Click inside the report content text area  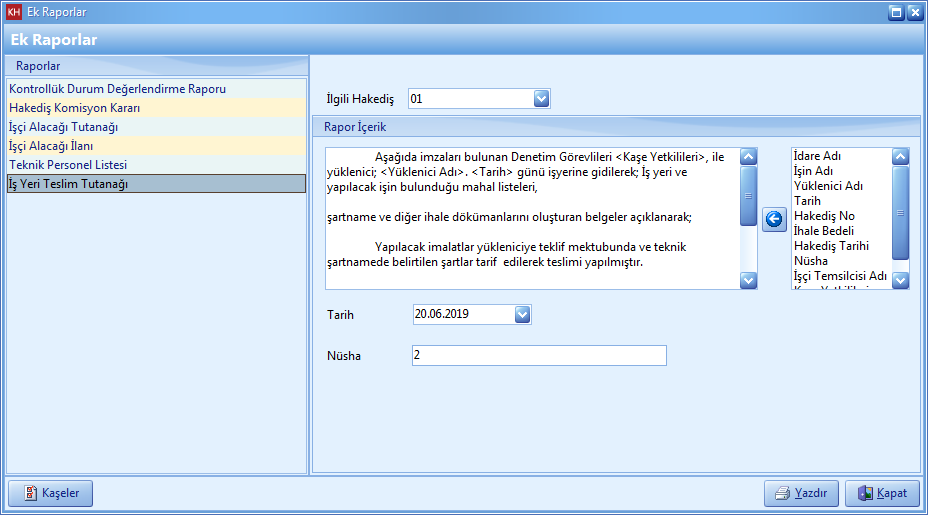532,218
